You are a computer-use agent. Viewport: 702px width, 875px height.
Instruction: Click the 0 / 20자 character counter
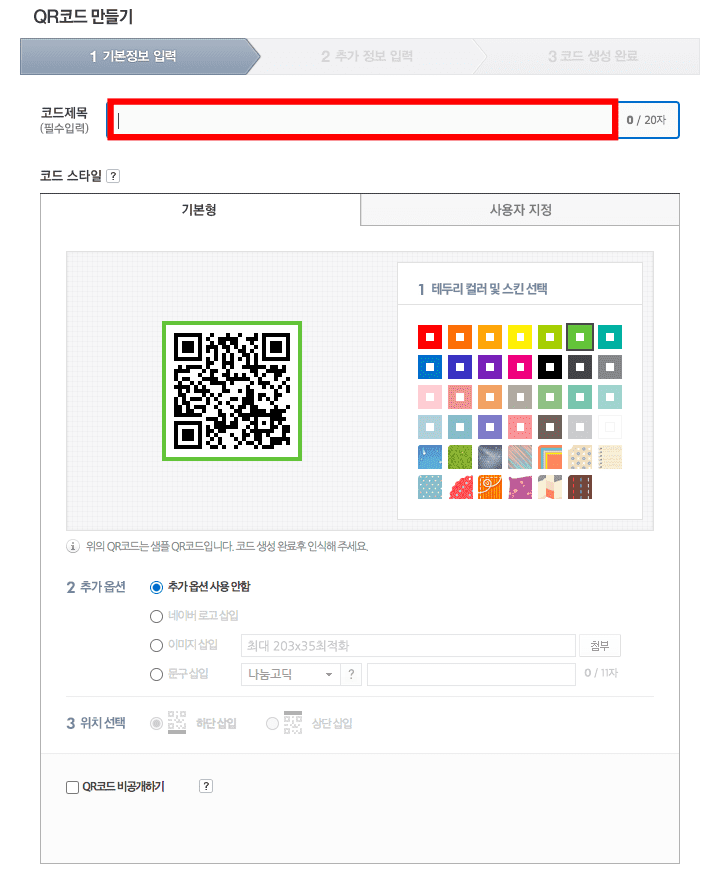[646, 120]
